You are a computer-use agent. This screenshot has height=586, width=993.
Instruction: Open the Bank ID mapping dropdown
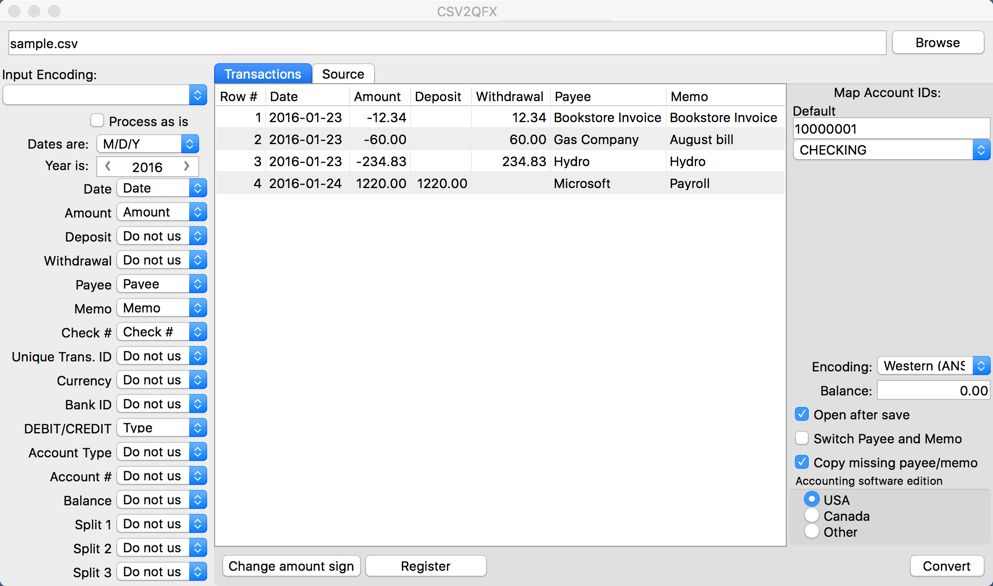pyautogui.click(x=161, y=404)
